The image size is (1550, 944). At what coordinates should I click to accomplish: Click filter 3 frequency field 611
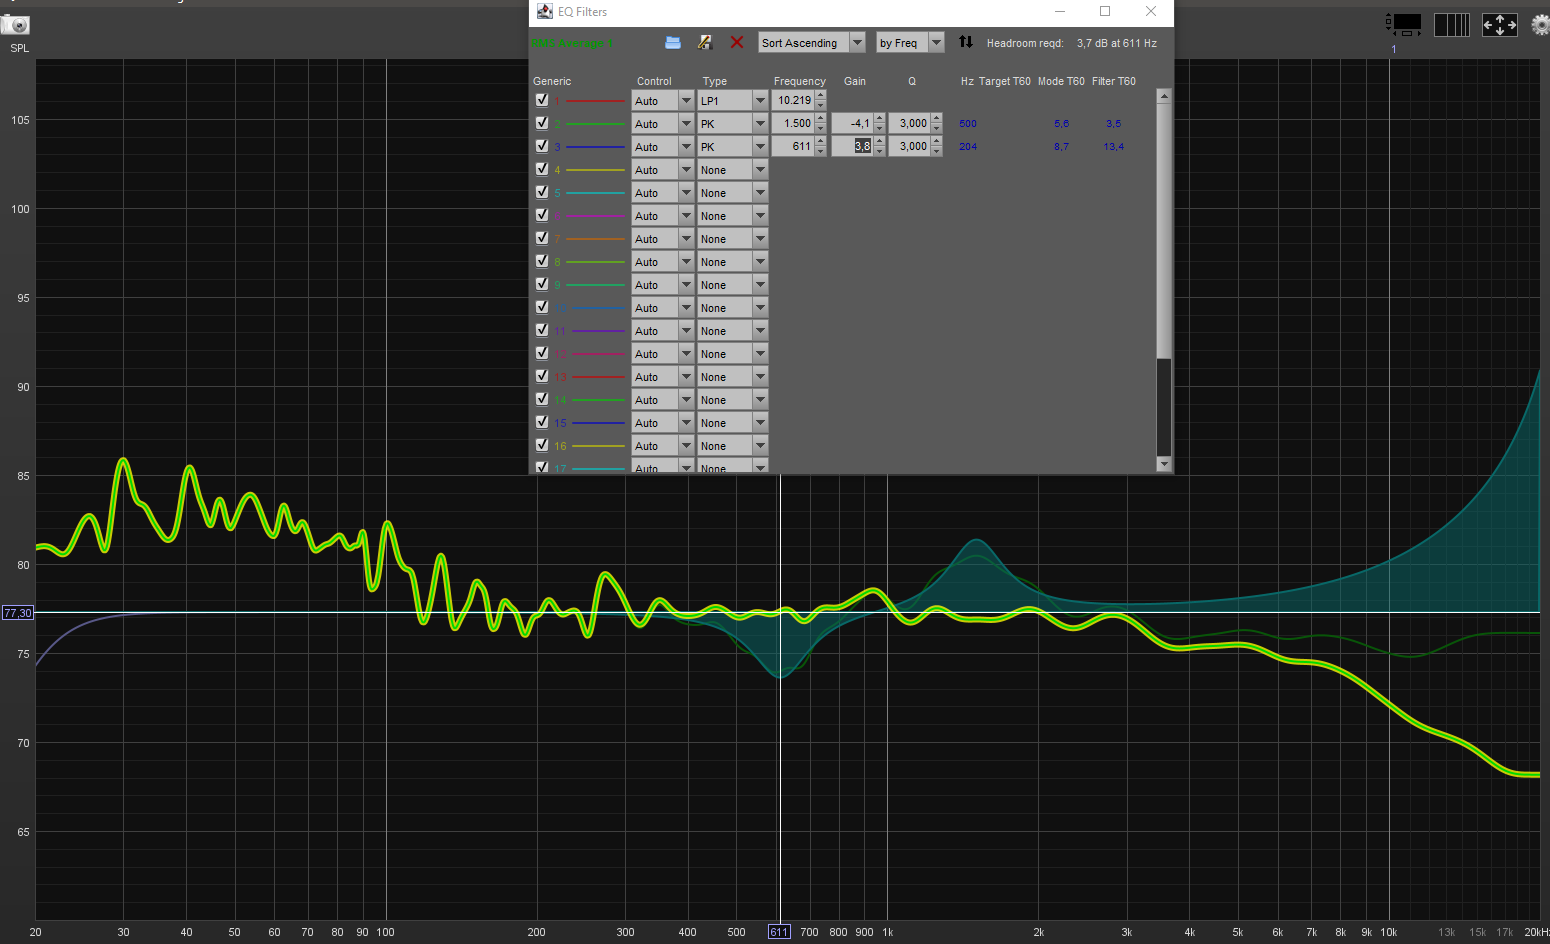793,146
